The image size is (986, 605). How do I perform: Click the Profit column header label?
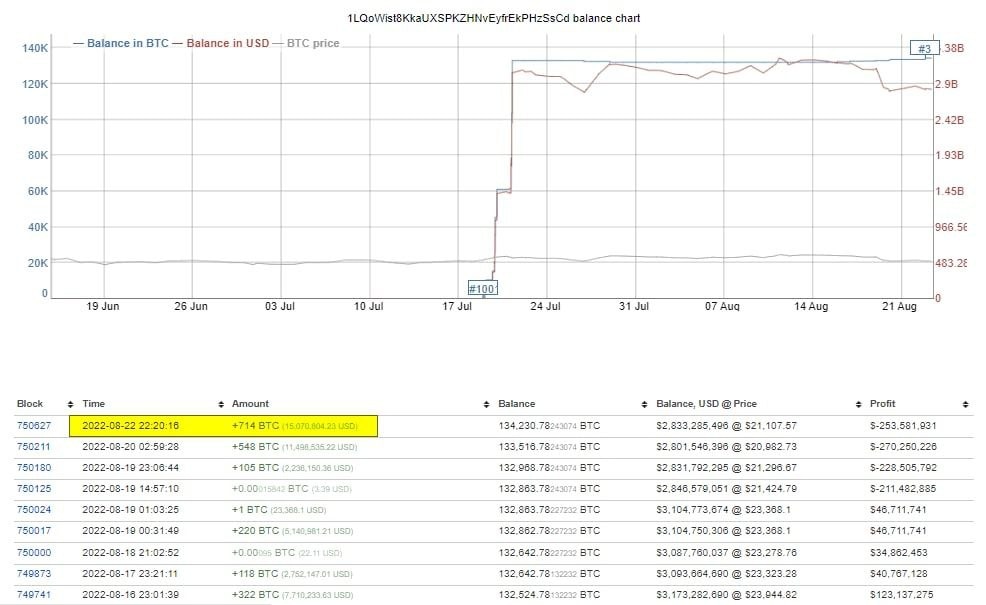pos(883,404)
